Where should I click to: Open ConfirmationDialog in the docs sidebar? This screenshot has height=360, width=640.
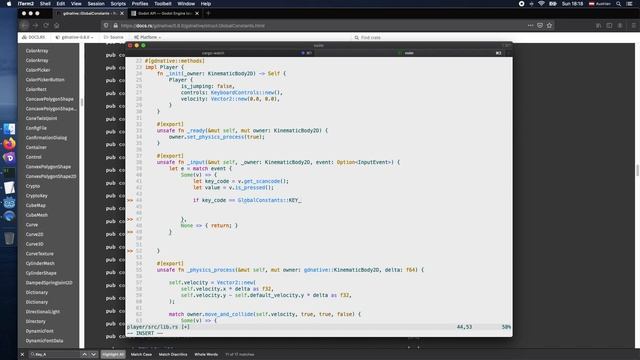click(x=46, y=138)
